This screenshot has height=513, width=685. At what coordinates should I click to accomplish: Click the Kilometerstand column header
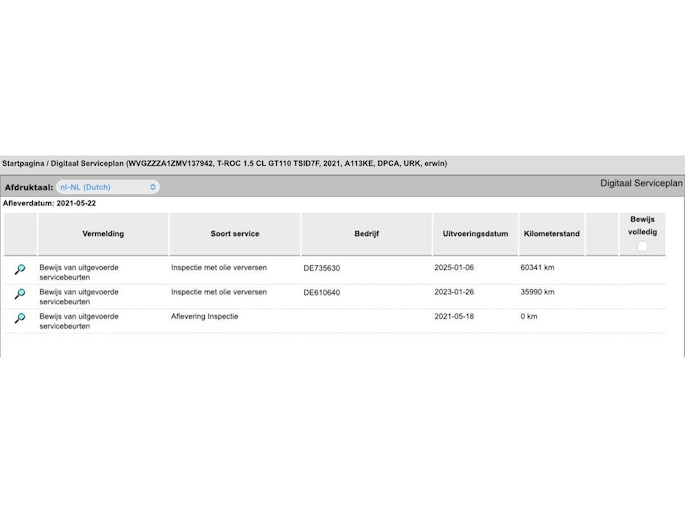click(551, 234)
